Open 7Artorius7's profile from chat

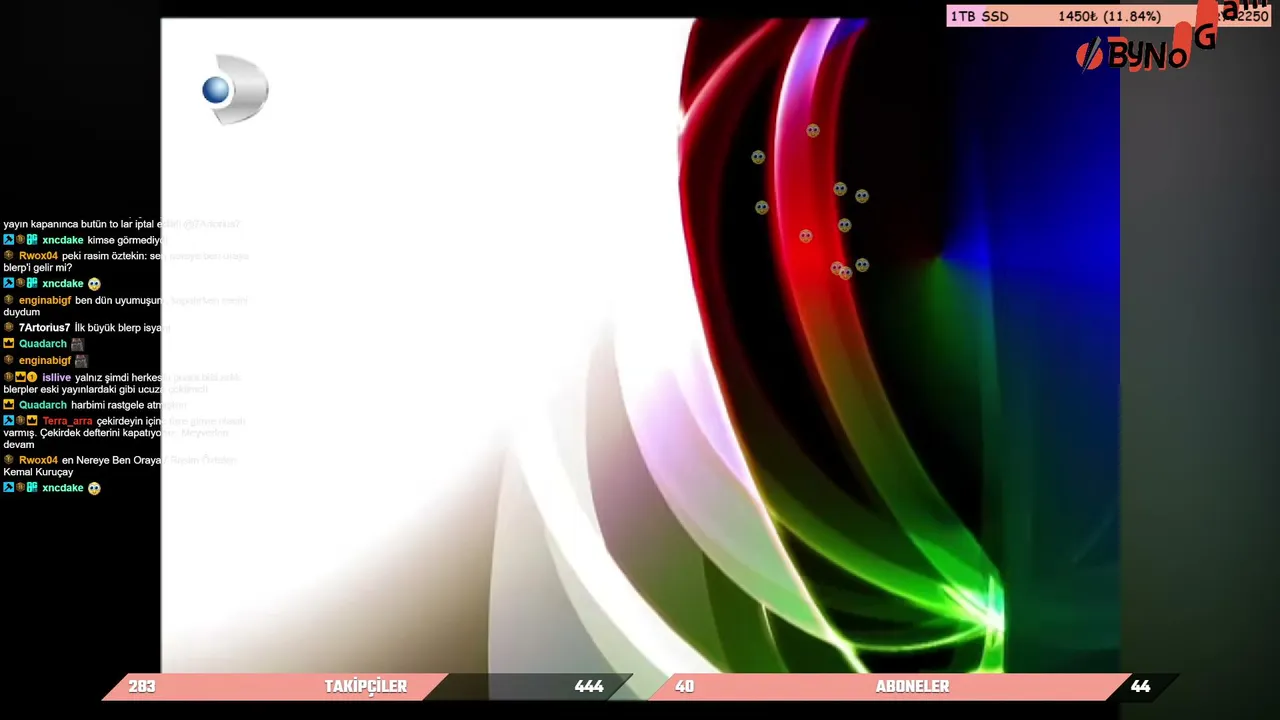[x=44, y=328]
